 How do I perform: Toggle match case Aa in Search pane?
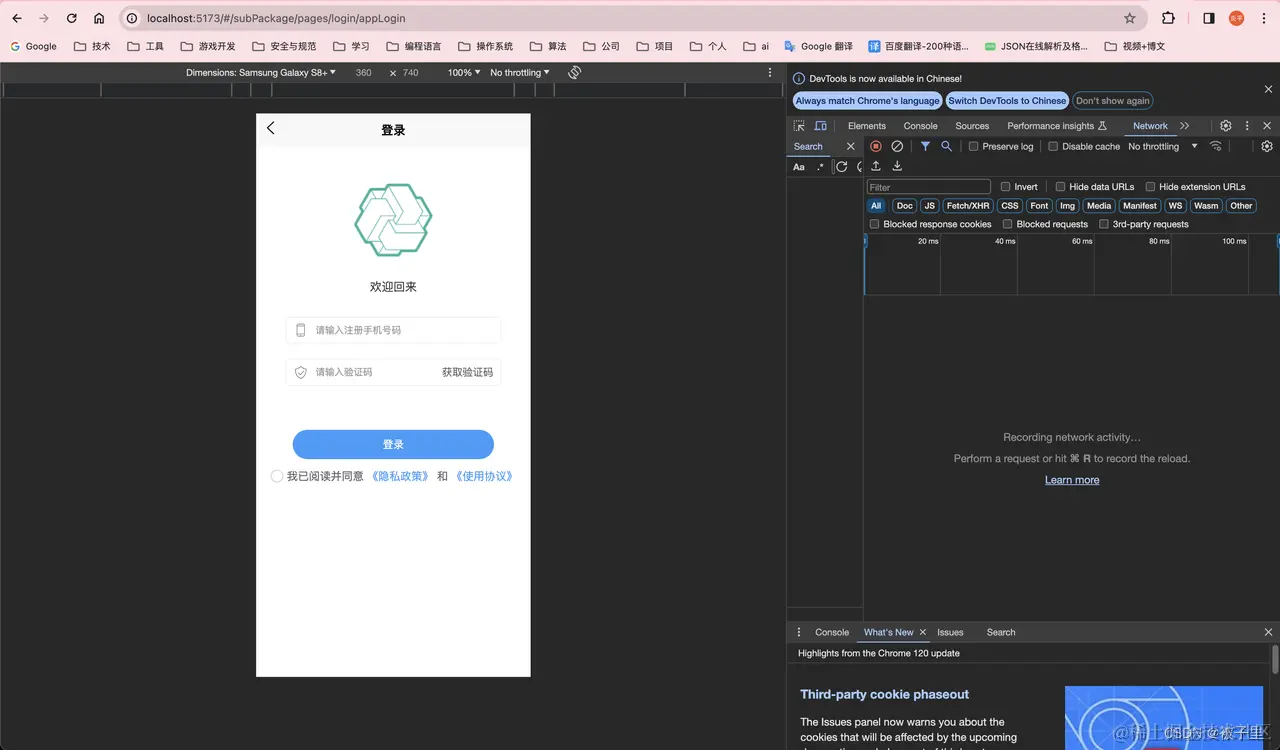point(799,167)
